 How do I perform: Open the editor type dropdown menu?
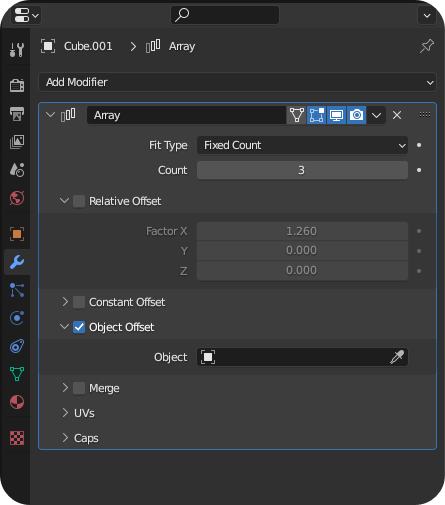coord(26,15)
